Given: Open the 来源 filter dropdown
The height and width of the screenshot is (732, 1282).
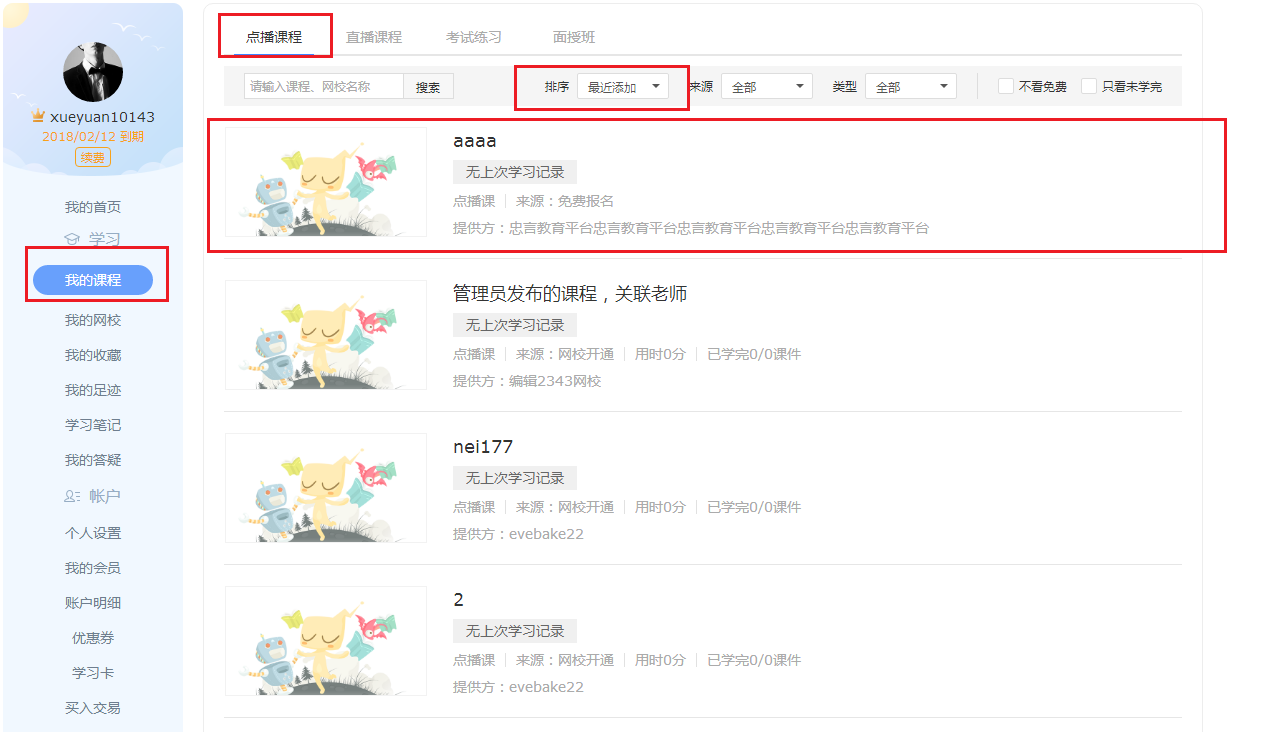Looking at the screenshot, I should tap(767, 87).
